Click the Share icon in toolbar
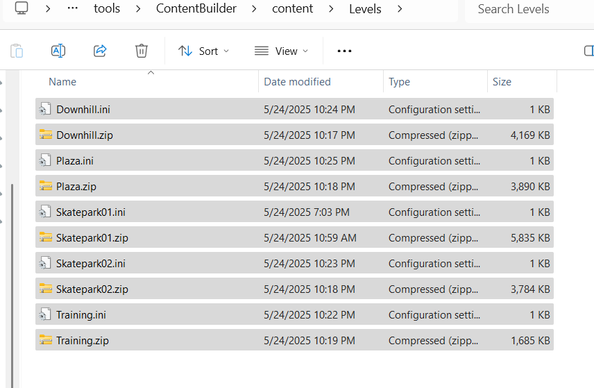594x388 pixels. click(x=100, y=51)
